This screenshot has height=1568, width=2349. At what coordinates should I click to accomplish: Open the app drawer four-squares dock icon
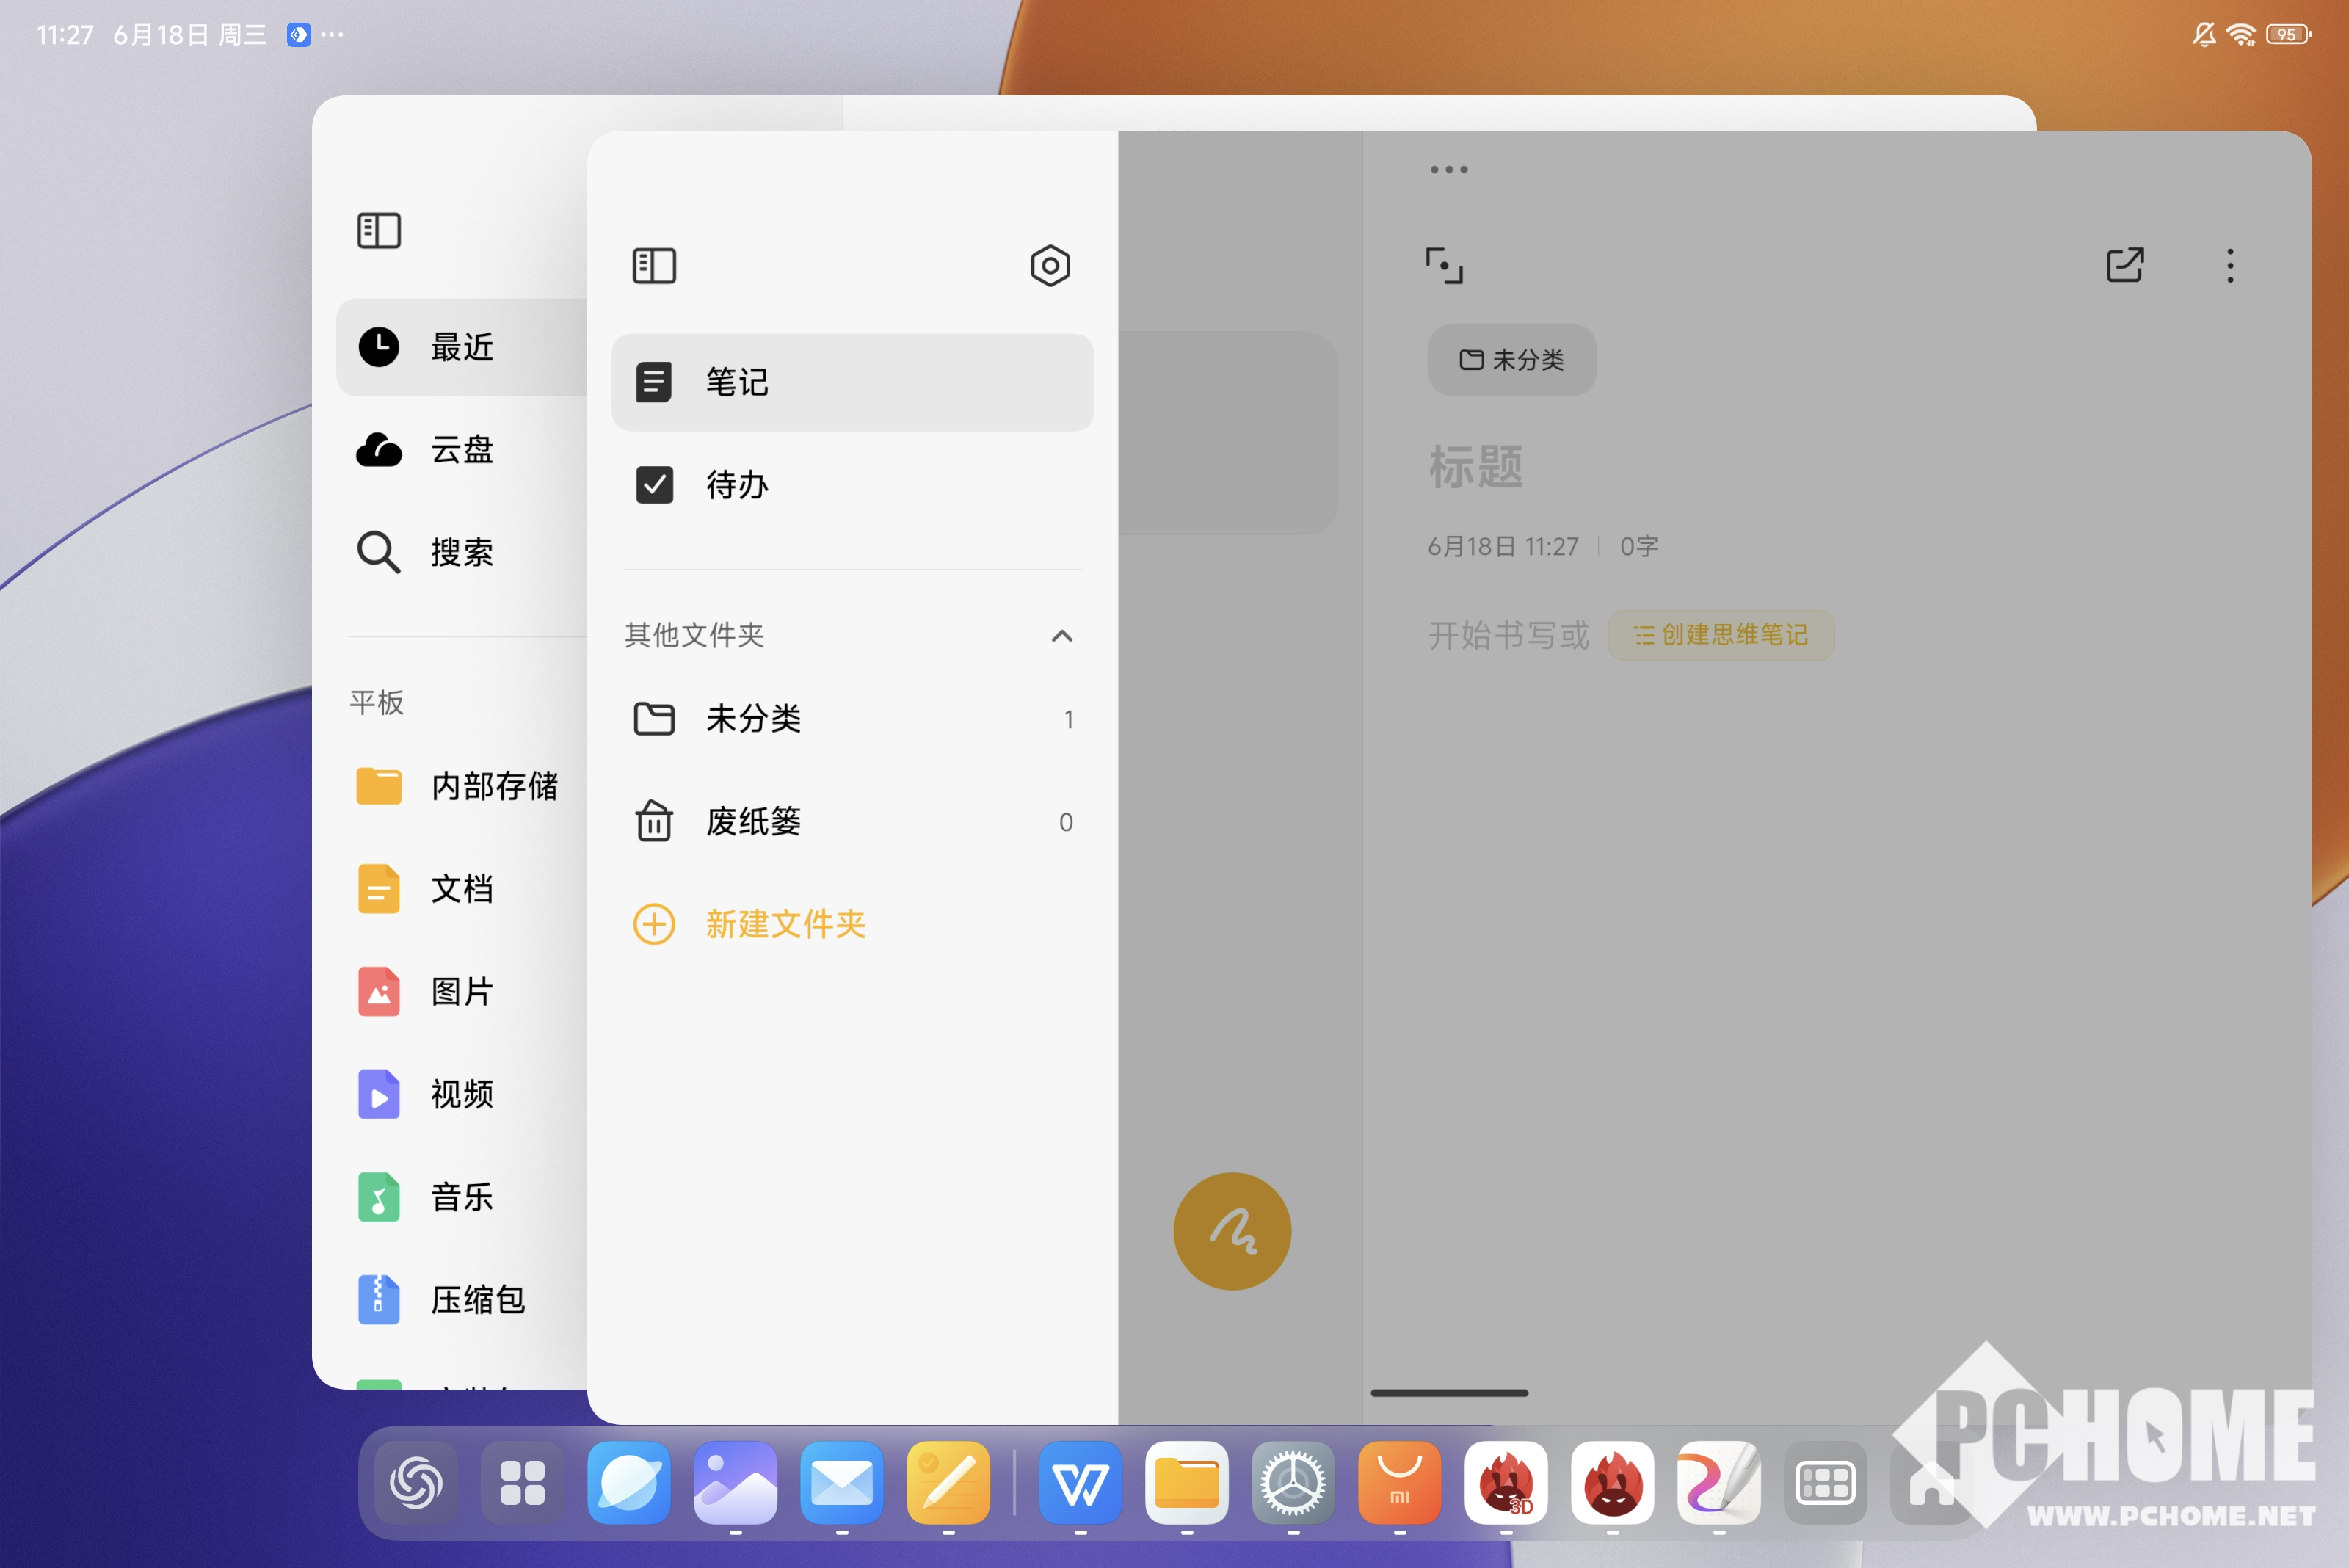522,1483
